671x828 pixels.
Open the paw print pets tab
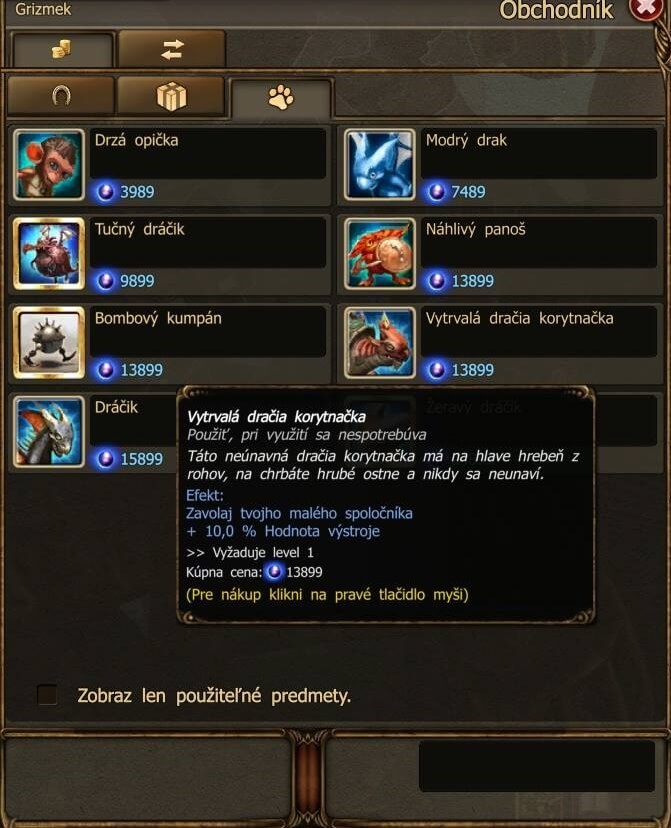click(281, 98)
